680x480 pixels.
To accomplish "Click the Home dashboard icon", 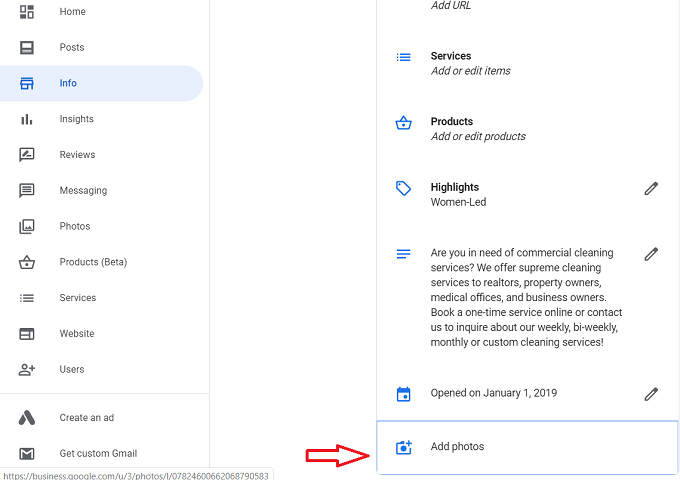I will click(x=27, y=12).
